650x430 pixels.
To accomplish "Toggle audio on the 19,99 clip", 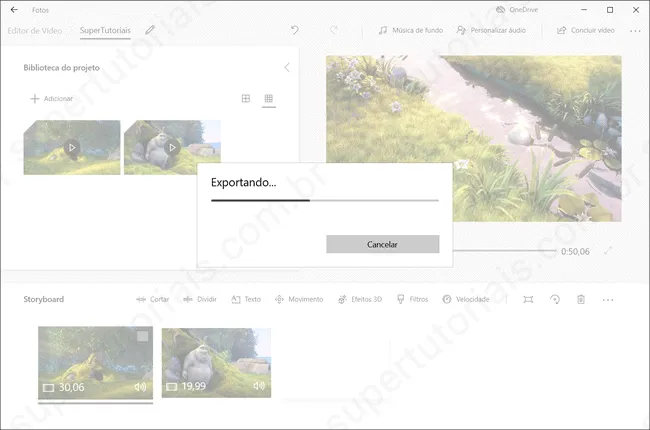I will tap(259, 386).
